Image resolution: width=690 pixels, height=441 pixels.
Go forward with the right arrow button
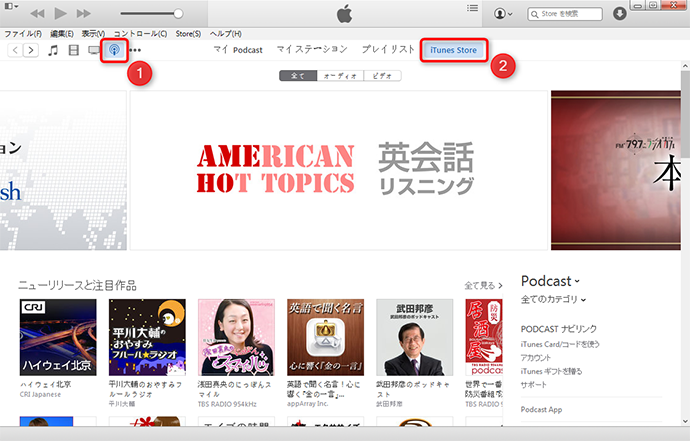pos(31,50)
